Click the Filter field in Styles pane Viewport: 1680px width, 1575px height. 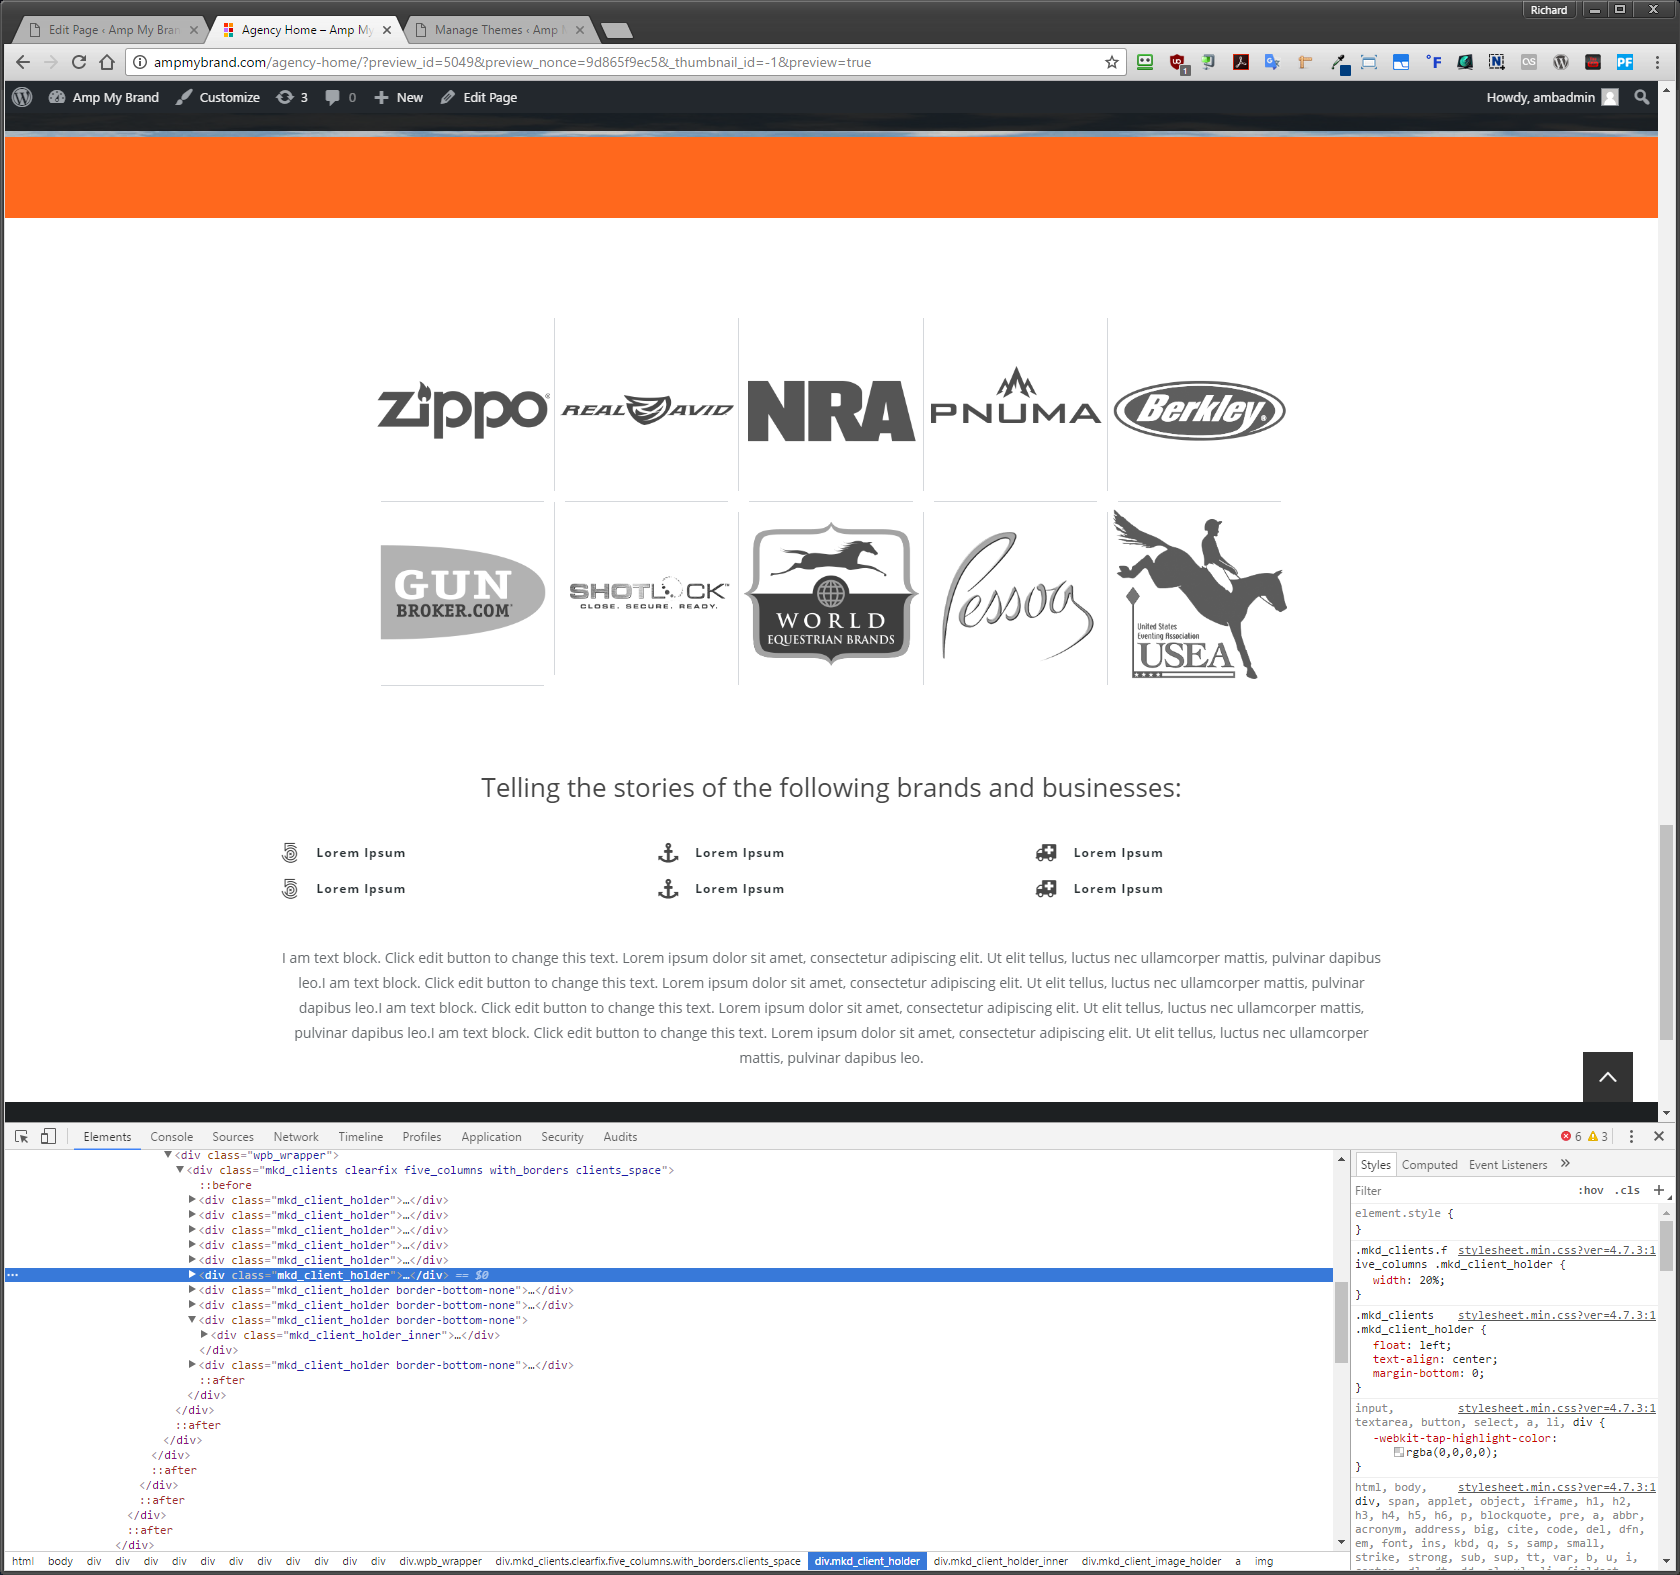[1460, 1190]
